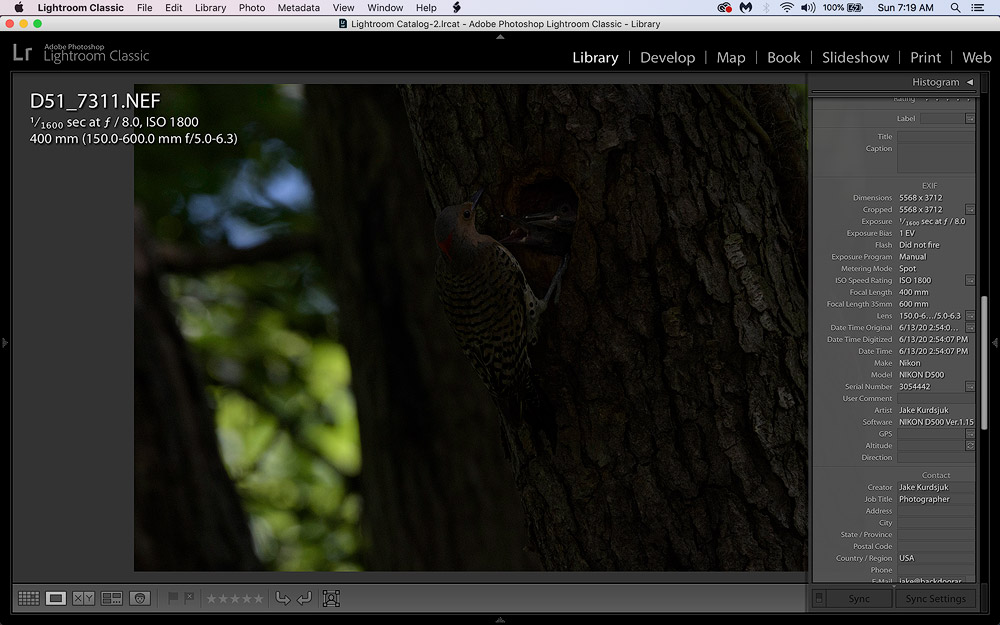Open Compare view (XY) icon

[84, 598]
